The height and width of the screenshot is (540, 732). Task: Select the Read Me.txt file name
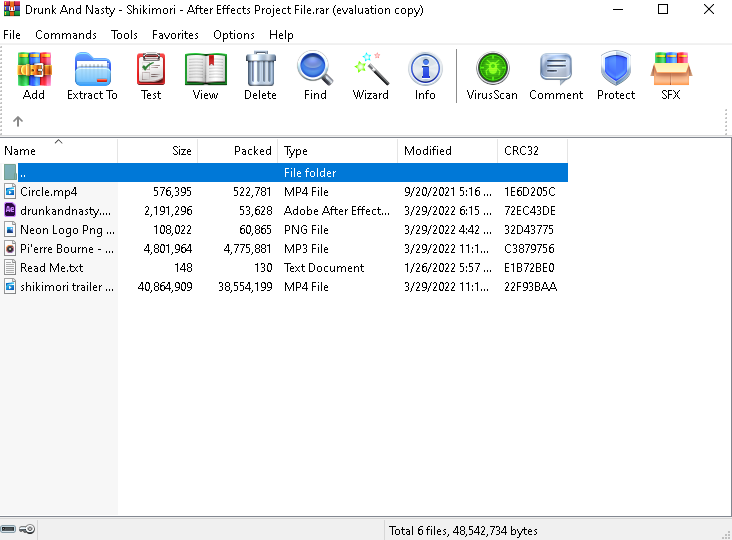tap(51, 268)
